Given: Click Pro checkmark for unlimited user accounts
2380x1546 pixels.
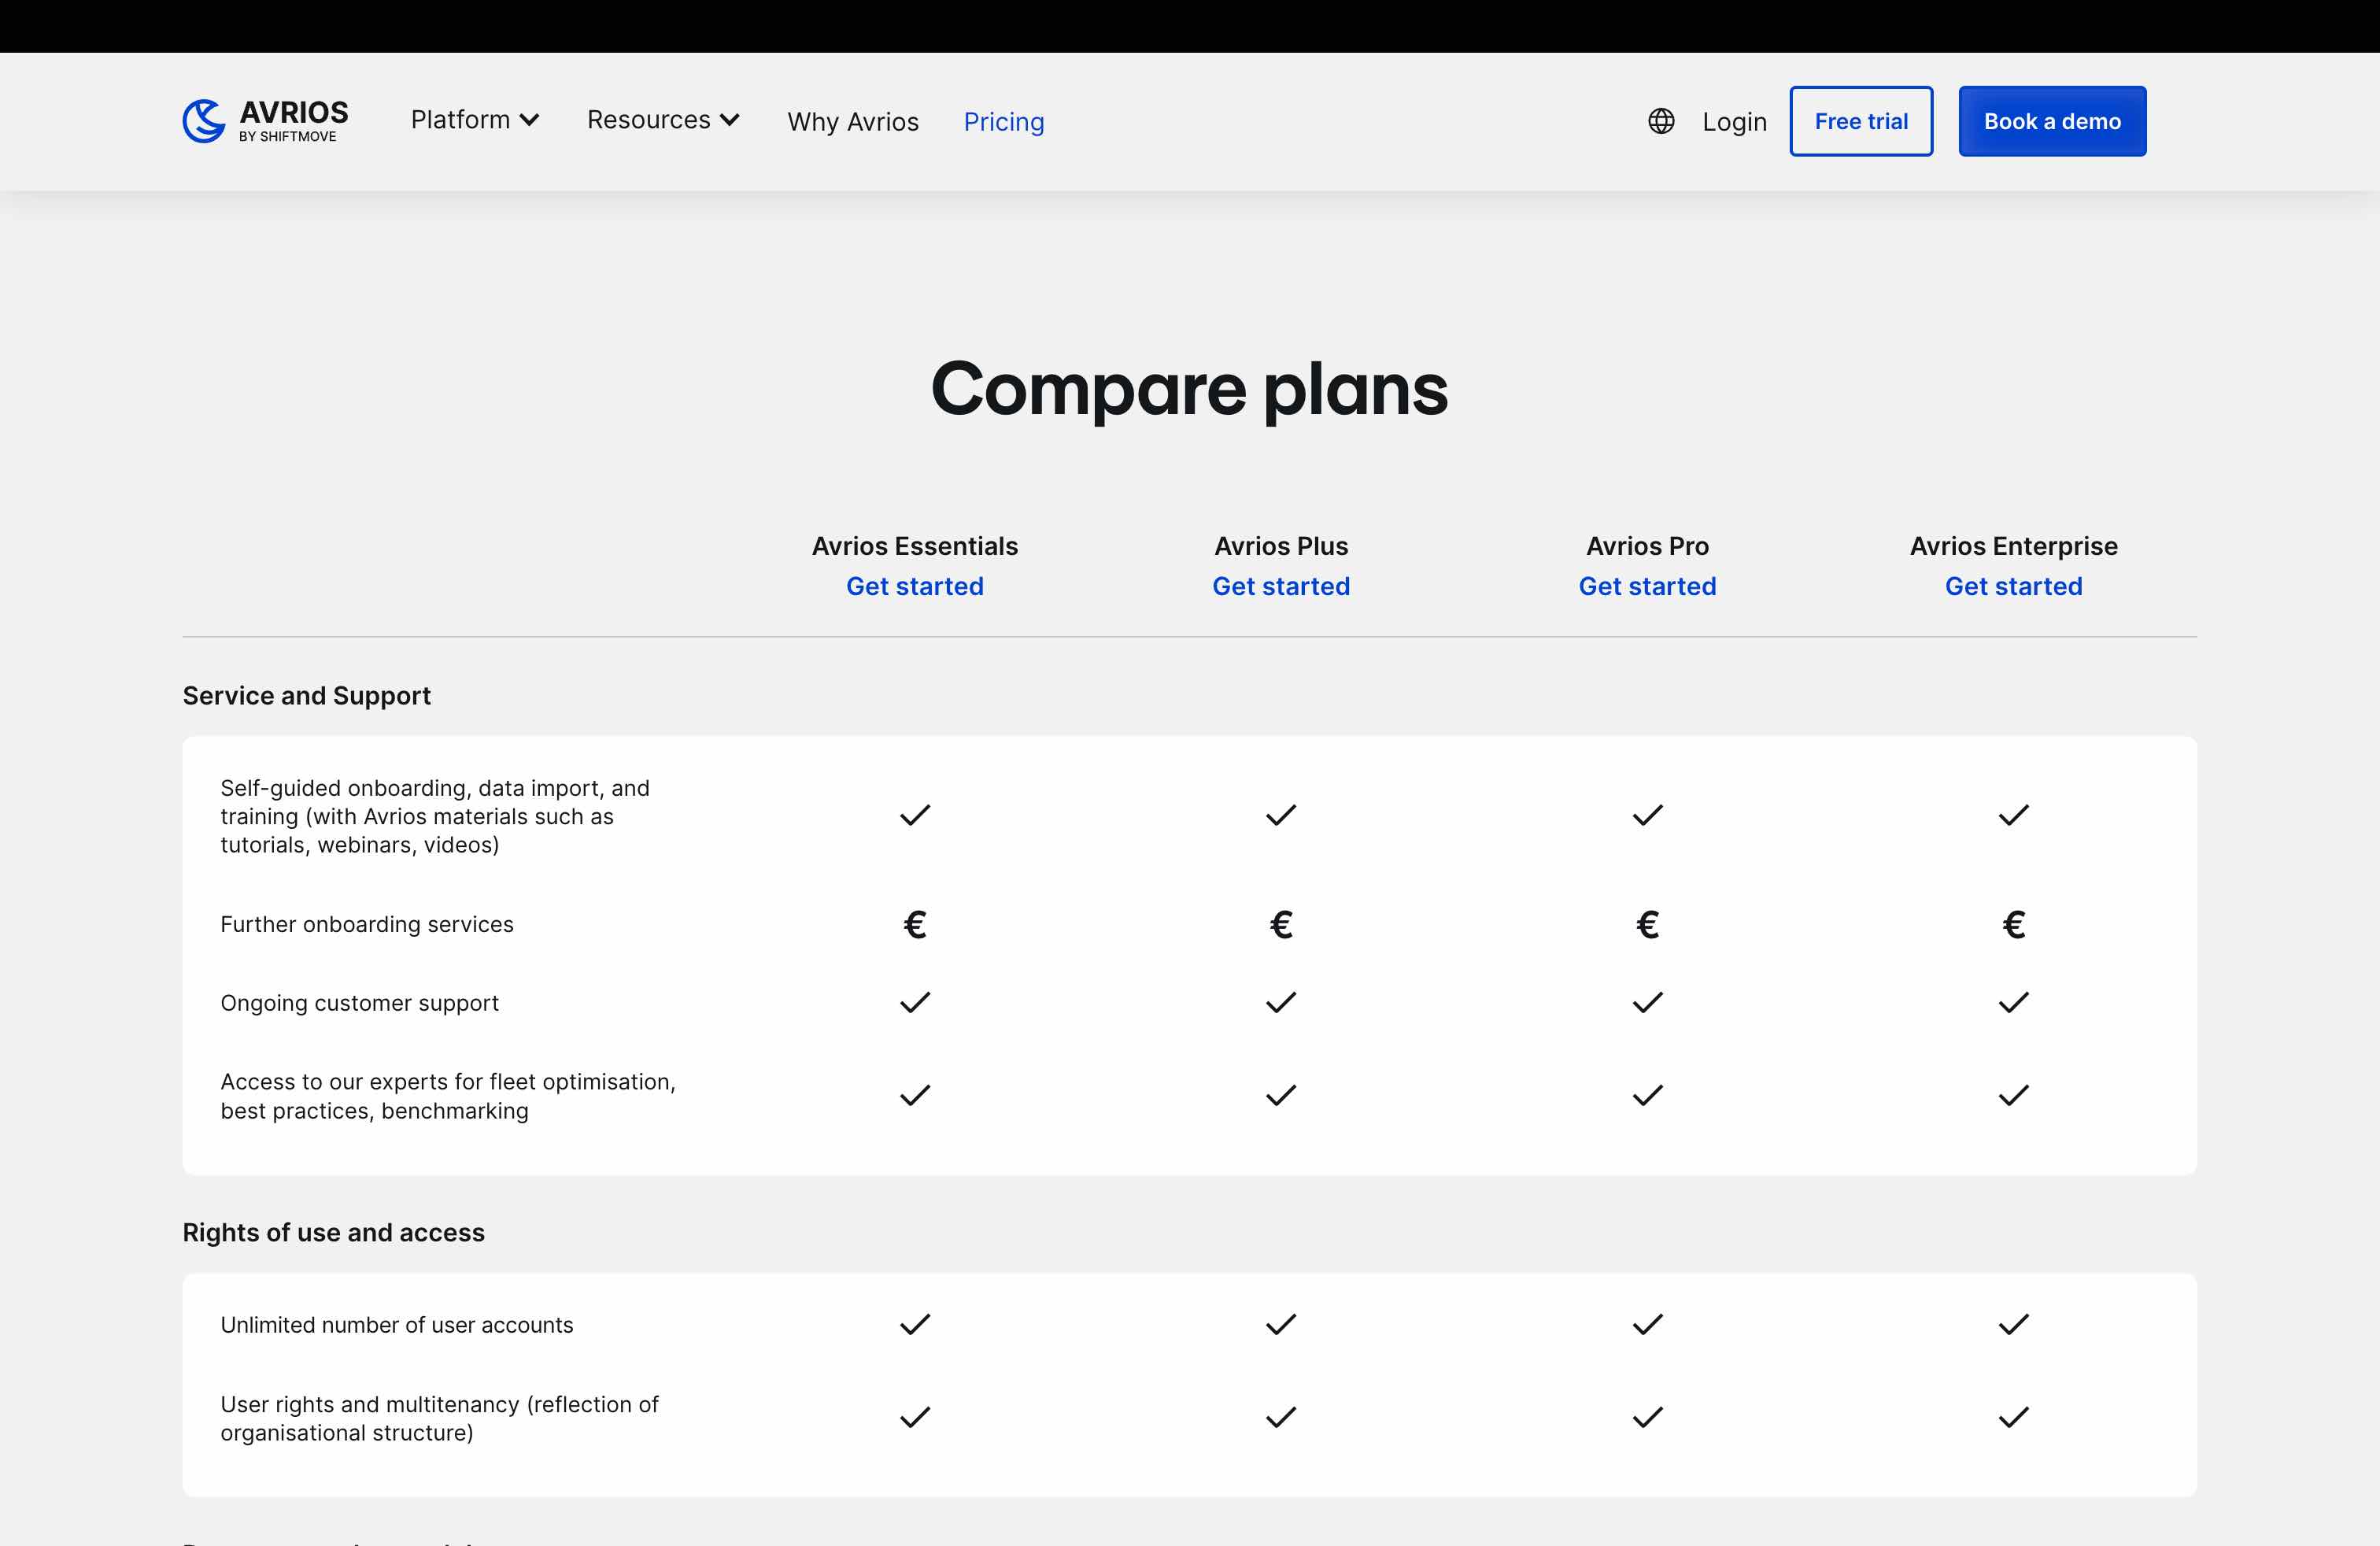Looking at the screenshot, I should point(1647,1324).
